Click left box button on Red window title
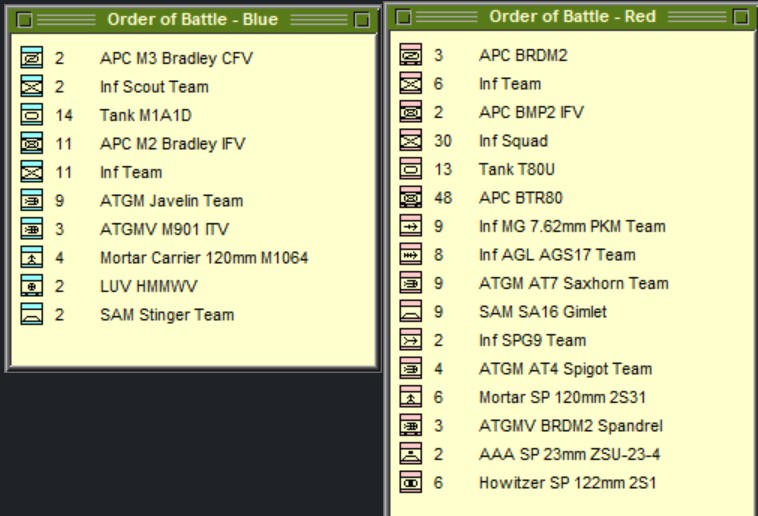 403,17
